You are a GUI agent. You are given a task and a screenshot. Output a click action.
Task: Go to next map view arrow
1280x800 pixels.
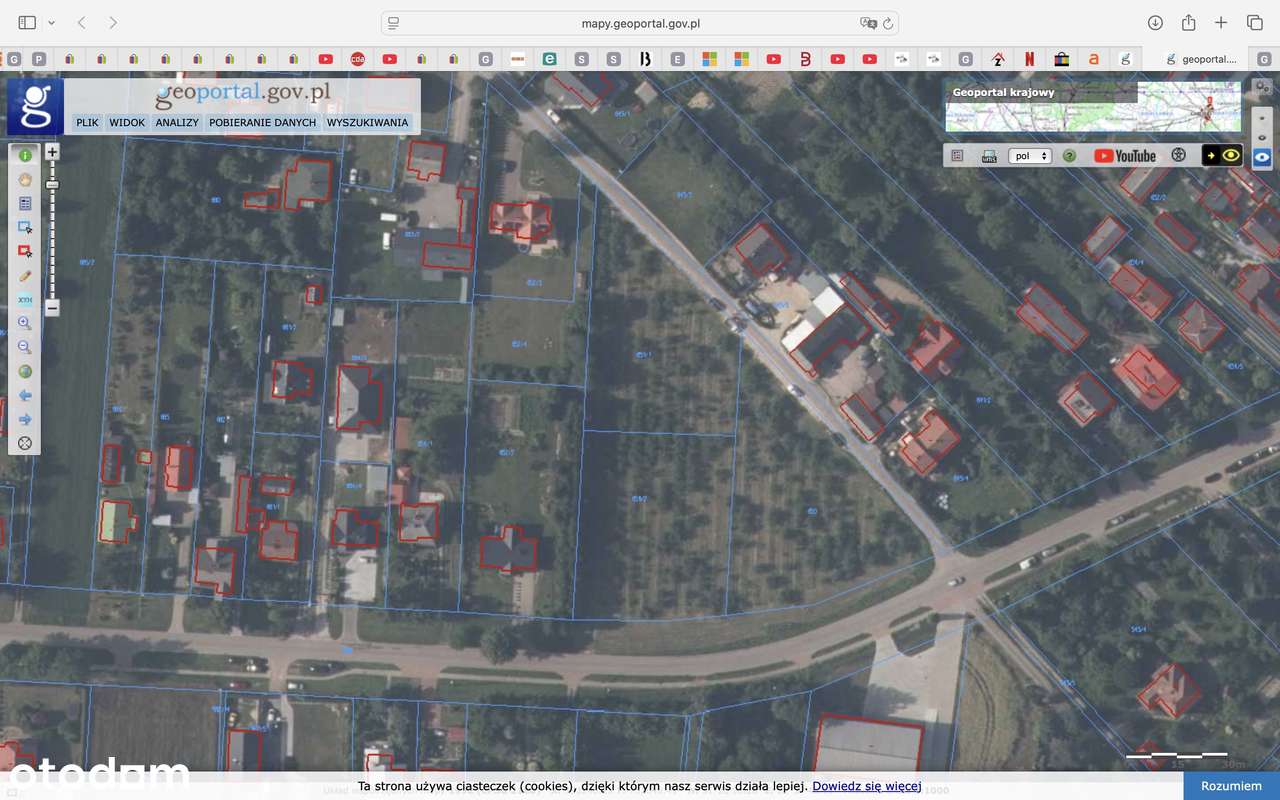[x=25, y=419]
